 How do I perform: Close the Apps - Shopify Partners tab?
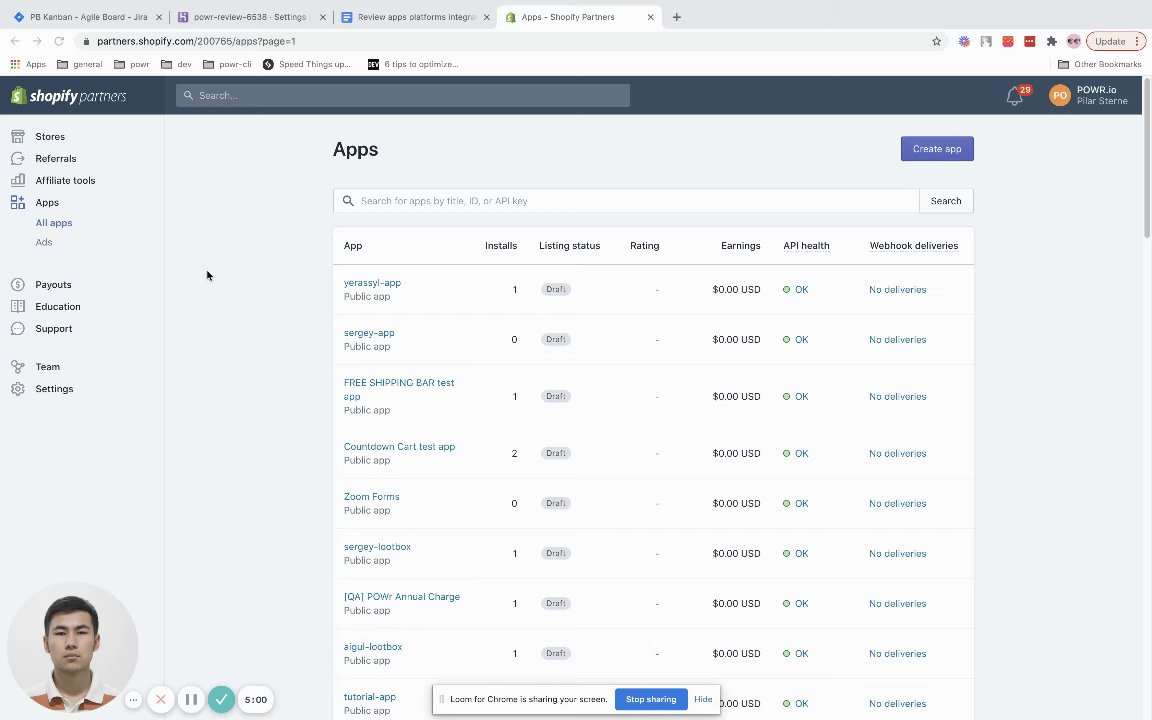tap(650, 17)
